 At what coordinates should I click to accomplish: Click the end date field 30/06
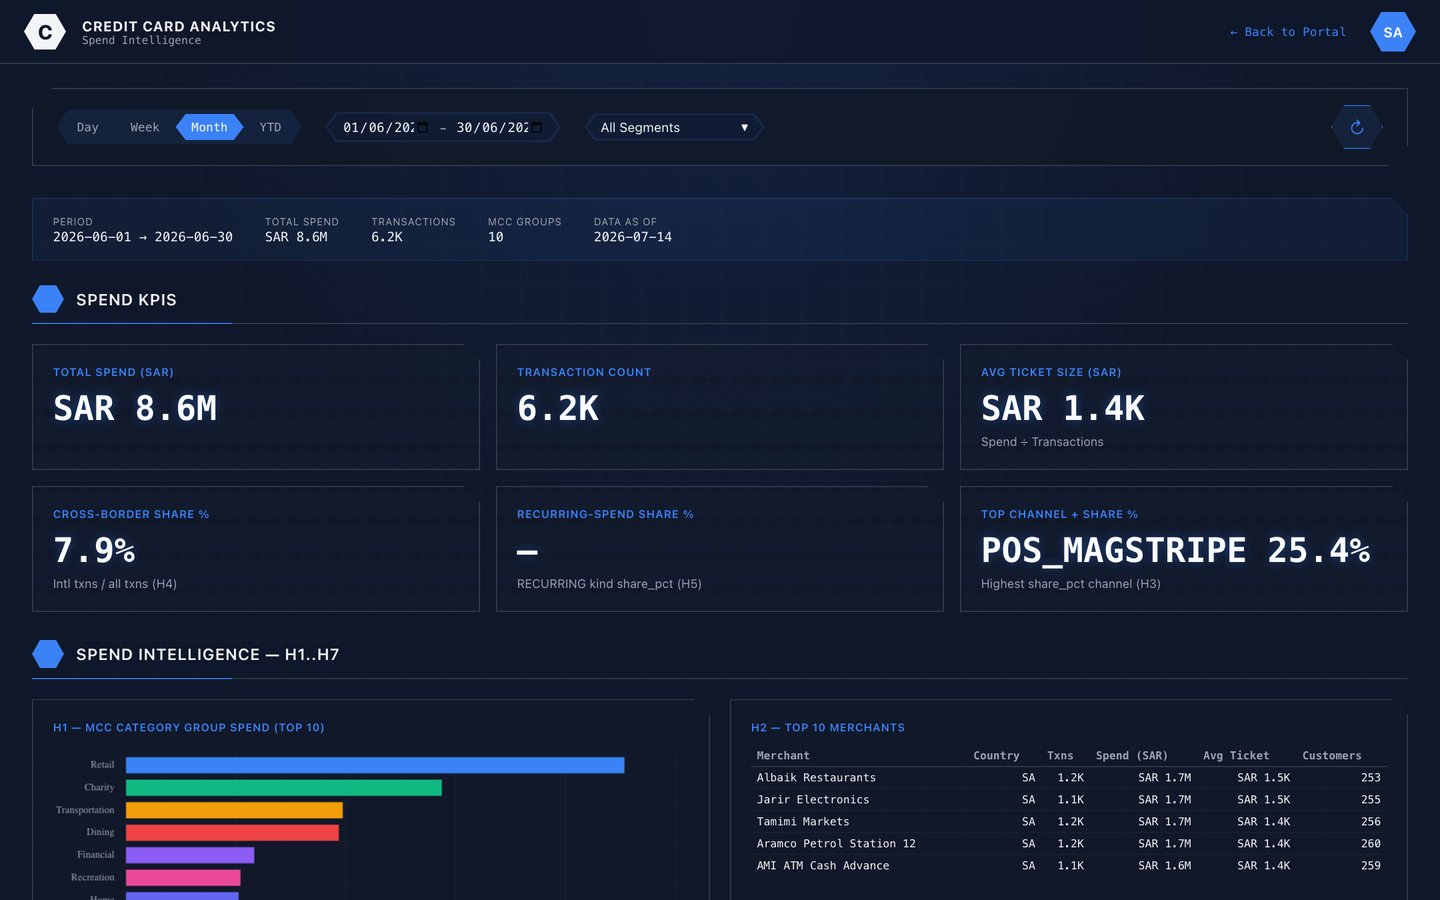pyautogui.click(x=499, y=127)
